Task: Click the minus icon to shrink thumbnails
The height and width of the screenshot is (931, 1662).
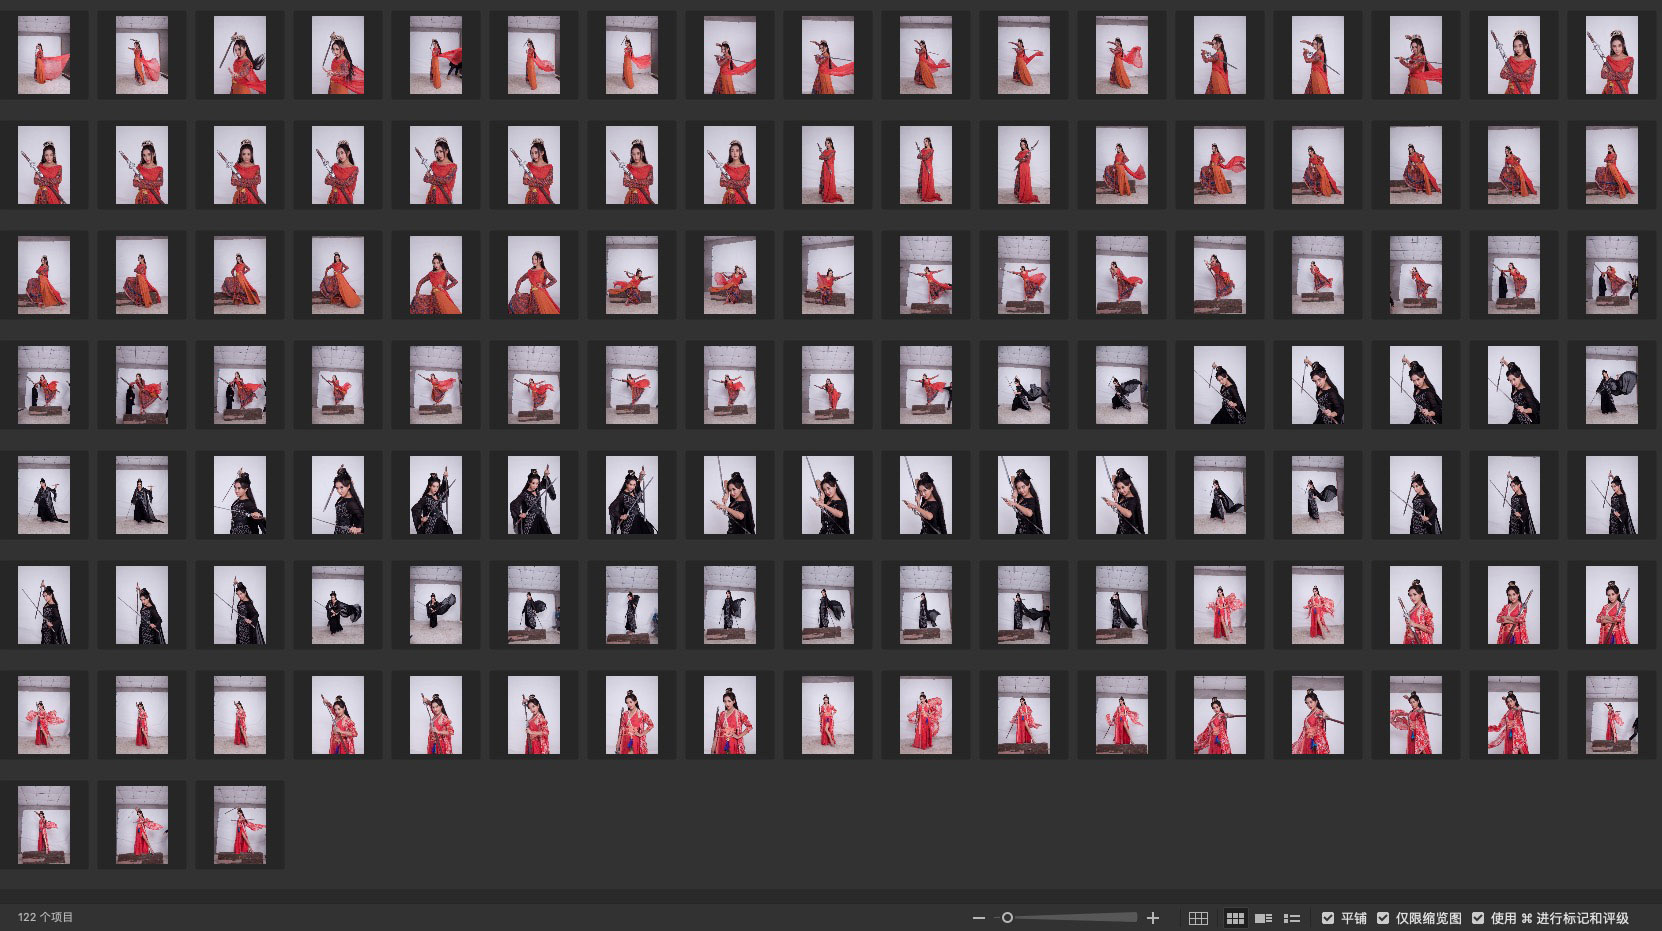Action: click(x=979, y=918)
